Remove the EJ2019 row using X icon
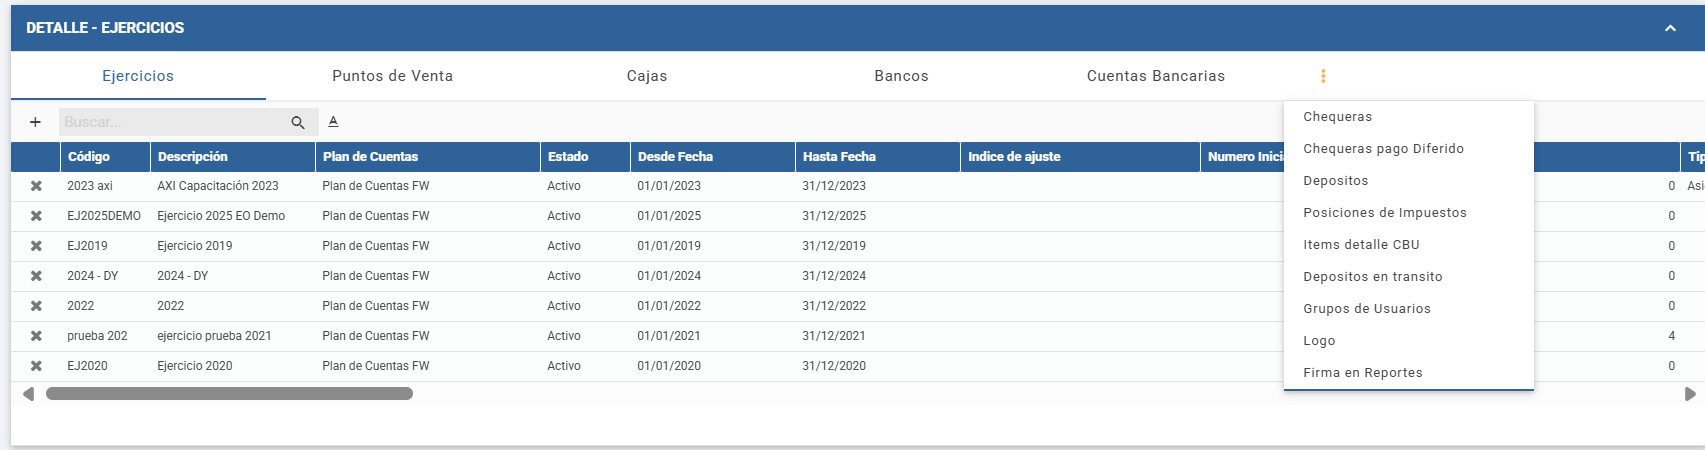Viewport: 1705px width, 450px height. coord(36,246)
